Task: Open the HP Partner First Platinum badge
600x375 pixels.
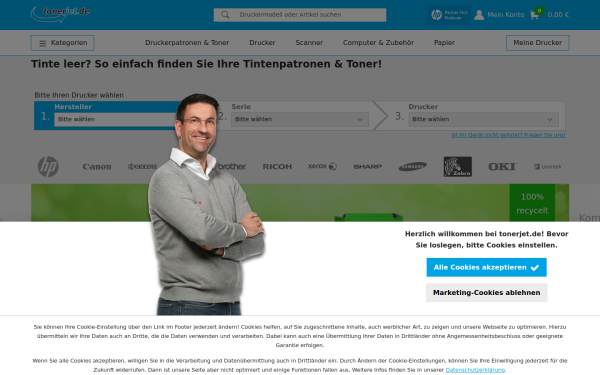Action: (x=449, y=15)
